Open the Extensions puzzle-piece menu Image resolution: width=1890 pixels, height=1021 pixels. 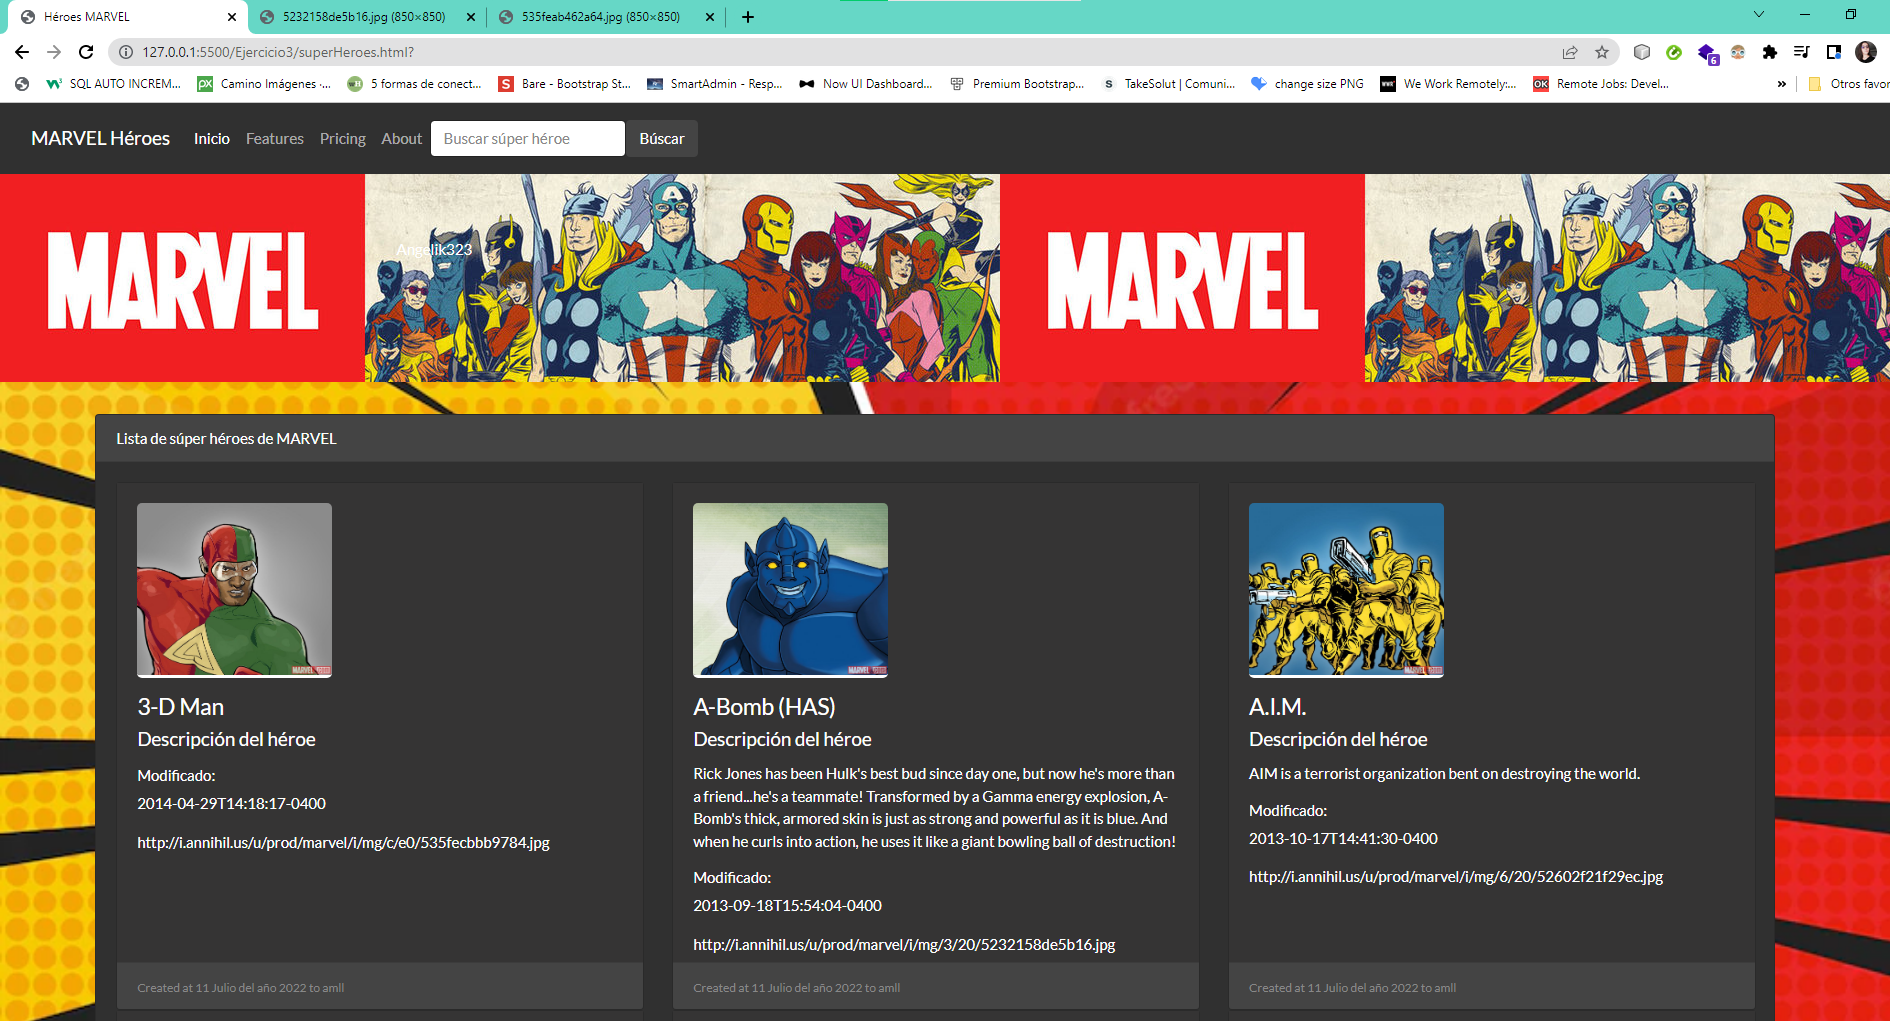pos(1770,52)
